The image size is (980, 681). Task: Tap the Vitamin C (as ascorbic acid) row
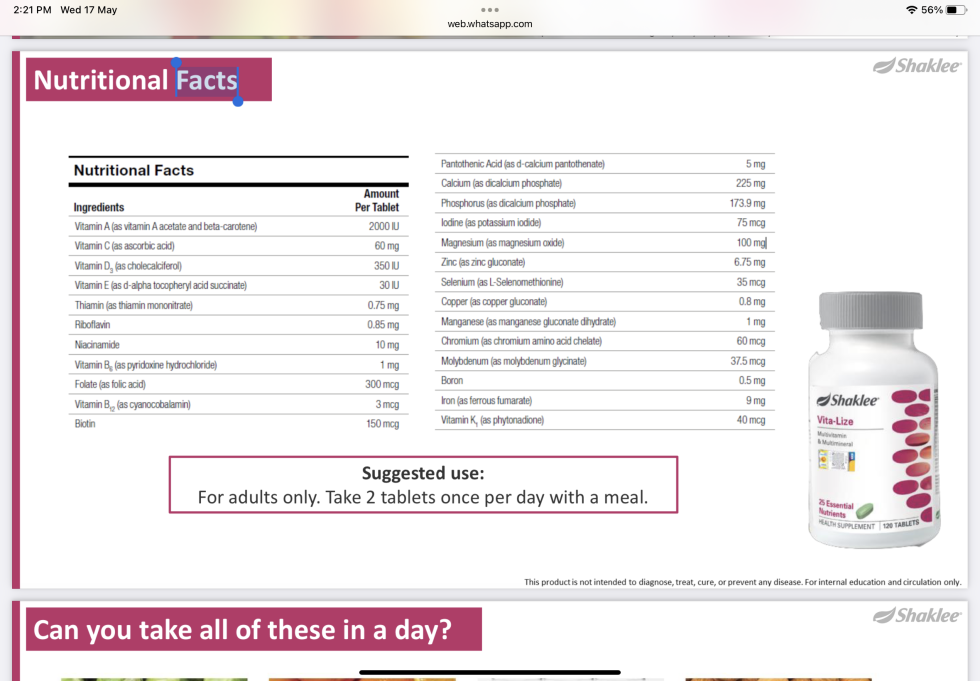[x=238, y=246]
